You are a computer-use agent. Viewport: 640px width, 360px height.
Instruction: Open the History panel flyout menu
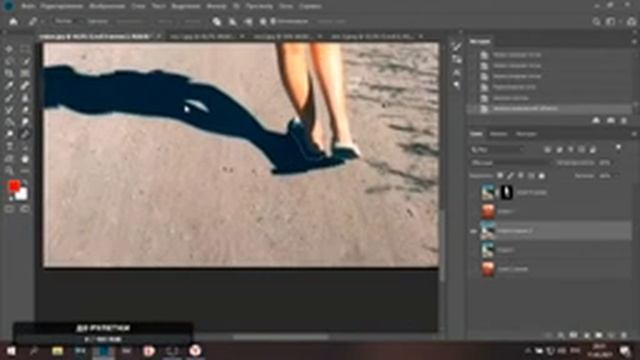(x=634, y=42)
